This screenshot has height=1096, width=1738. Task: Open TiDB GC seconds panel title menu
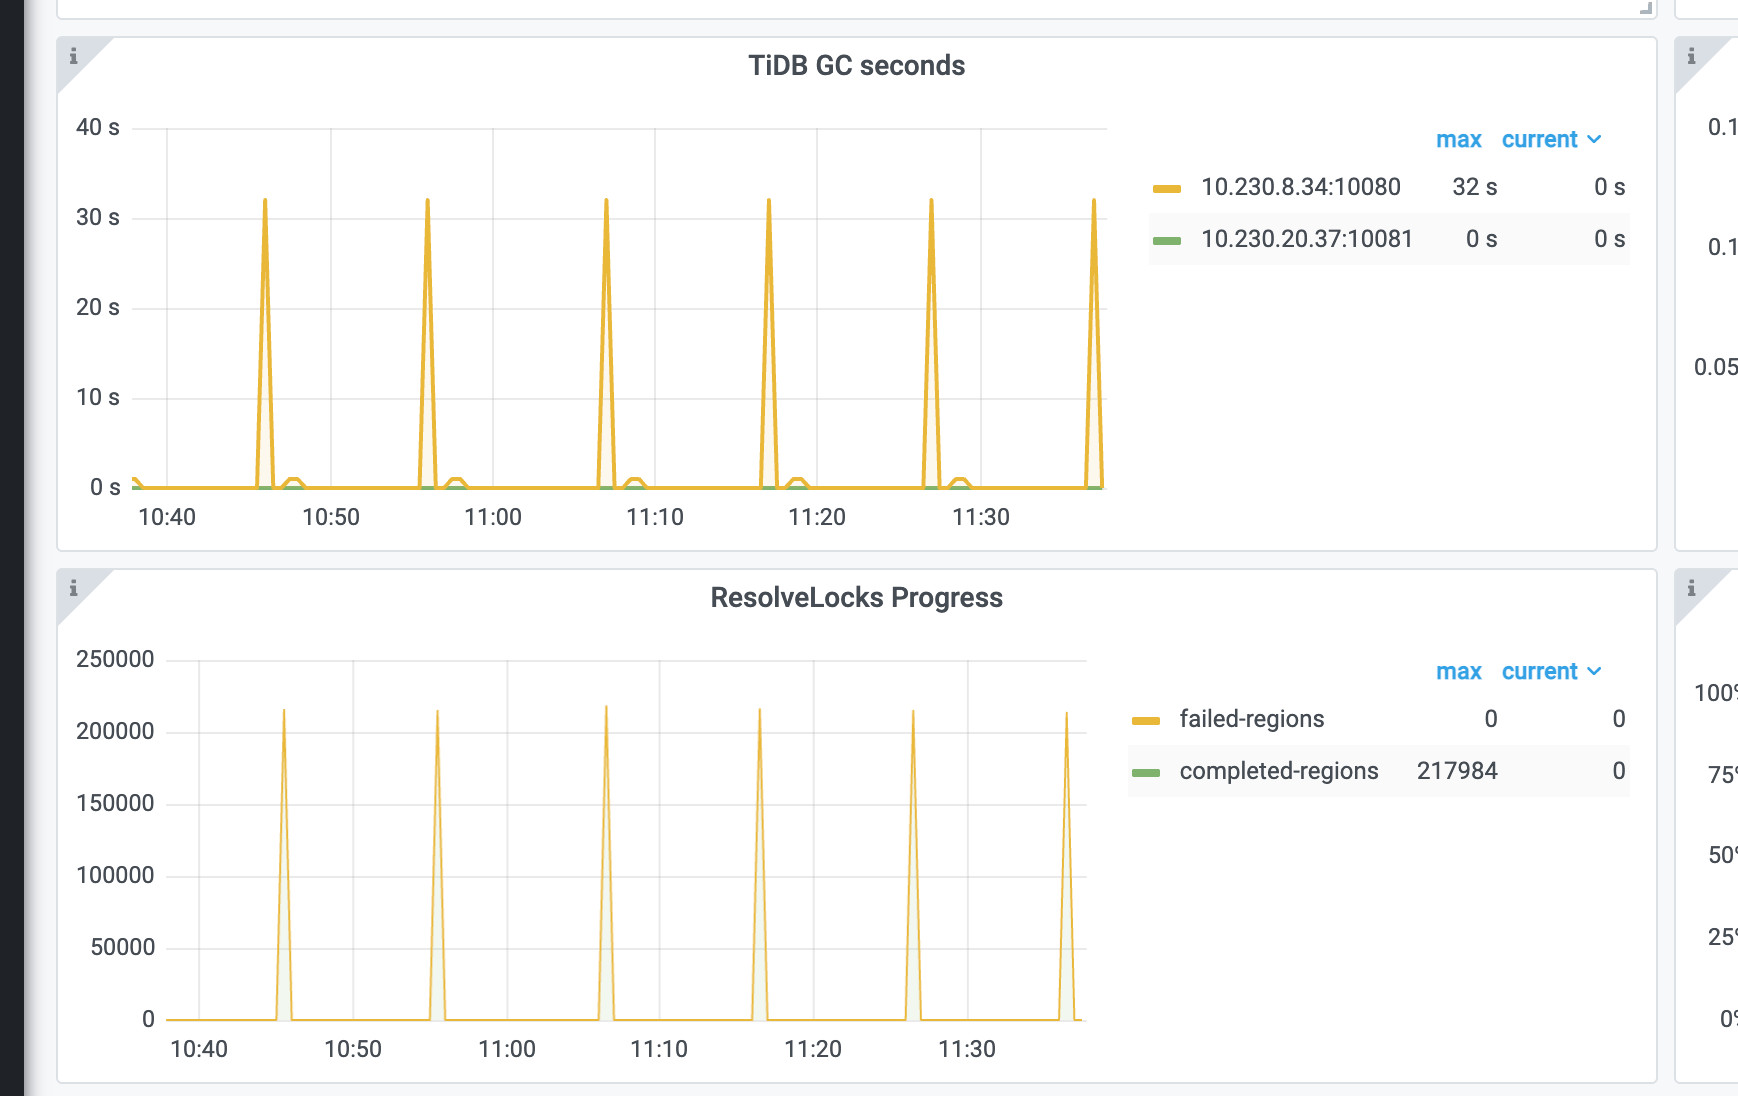click(x=857, y=66)
